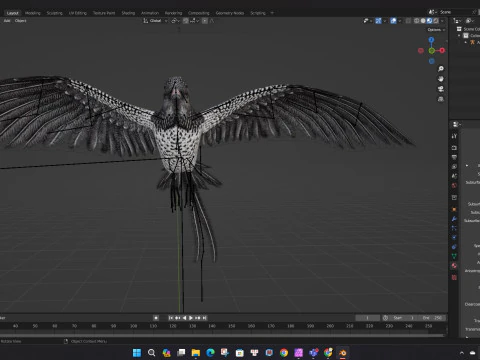480x360 pixels.
Task: Jump to the timeline end frame
Action: tap(205, 318)
